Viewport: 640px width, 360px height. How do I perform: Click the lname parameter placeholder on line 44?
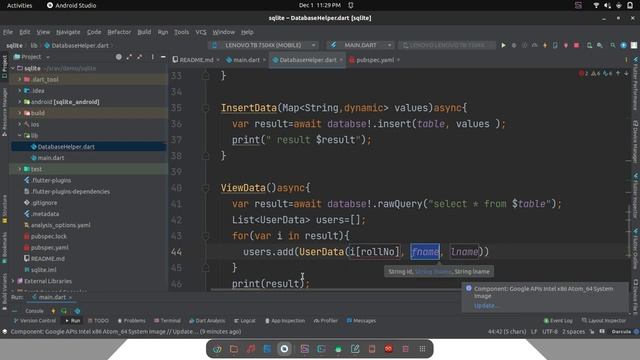pyautogui.click(x=464, y=252)
